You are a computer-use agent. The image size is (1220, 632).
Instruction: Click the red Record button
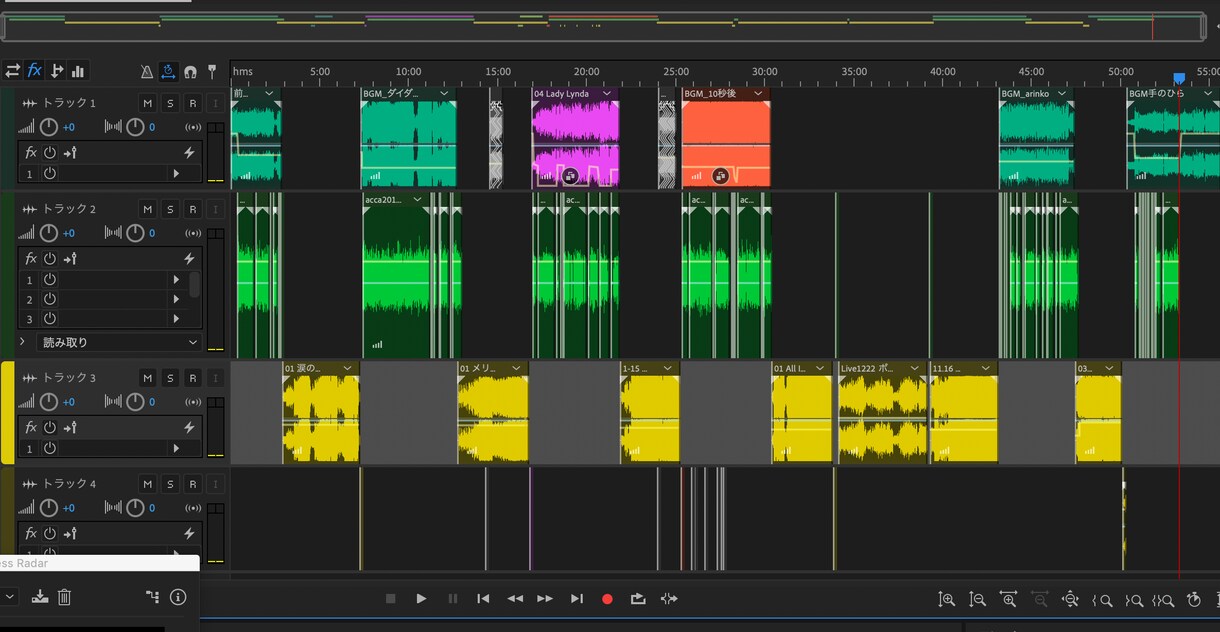click(607, 599)
